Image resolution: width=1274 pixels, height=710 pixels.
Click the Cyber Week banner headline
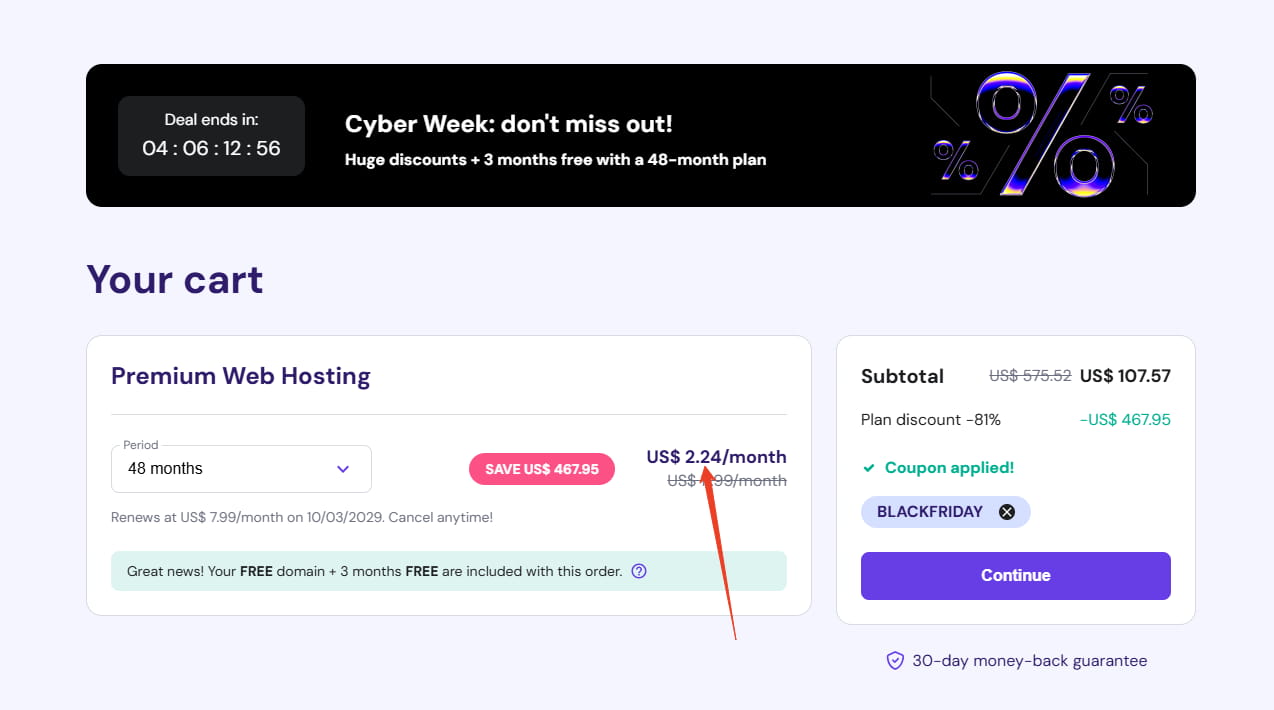click(507, 124)
